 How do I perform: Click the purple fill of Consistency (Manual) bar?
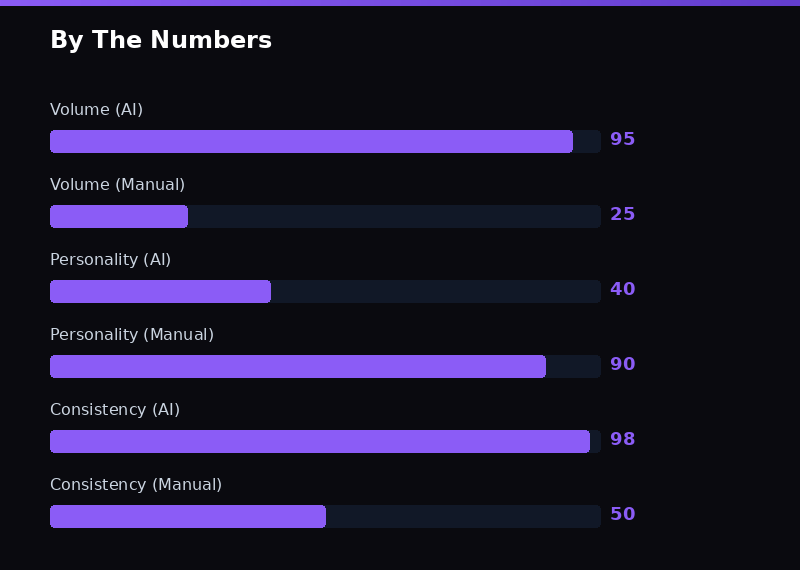[x=188, y=516]
